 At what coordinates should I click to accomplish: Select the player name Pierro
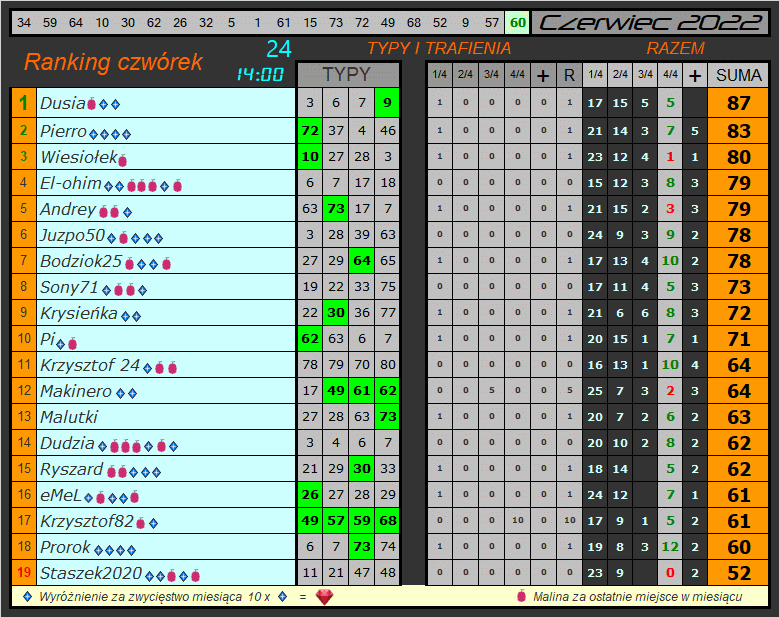[64, 131]
